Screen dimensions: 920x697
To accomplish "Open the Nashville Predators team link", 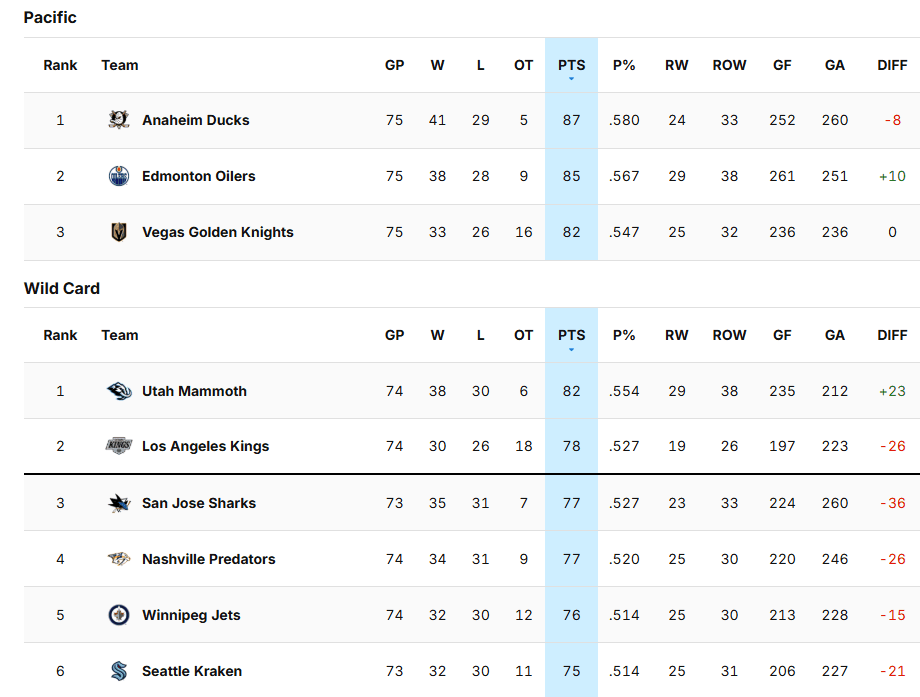I will (x=208, y=559).
